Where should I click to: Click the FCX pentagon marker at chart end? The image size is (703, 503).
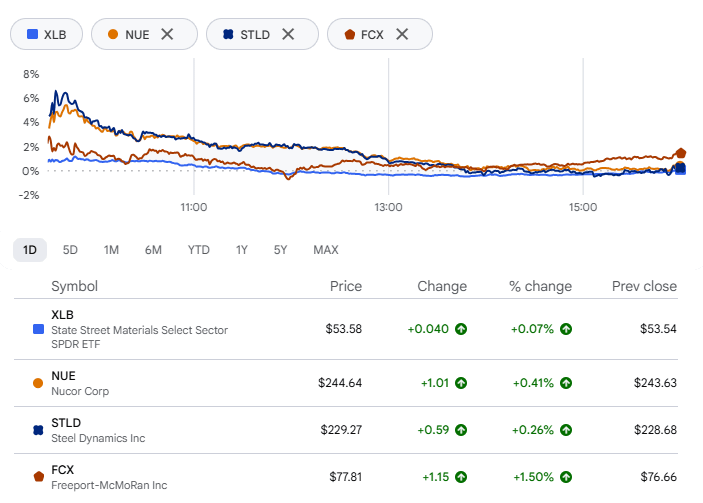click(681, 153)
